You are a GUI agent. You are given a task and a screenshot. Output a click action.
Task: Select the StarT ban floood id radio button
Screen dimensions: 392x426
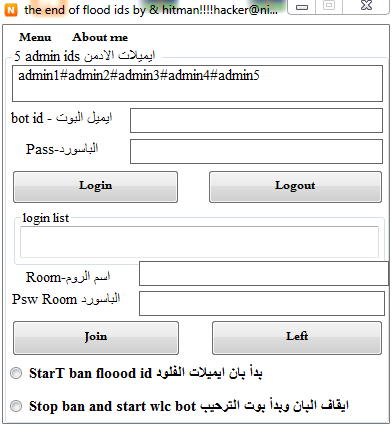coord(16,373)
